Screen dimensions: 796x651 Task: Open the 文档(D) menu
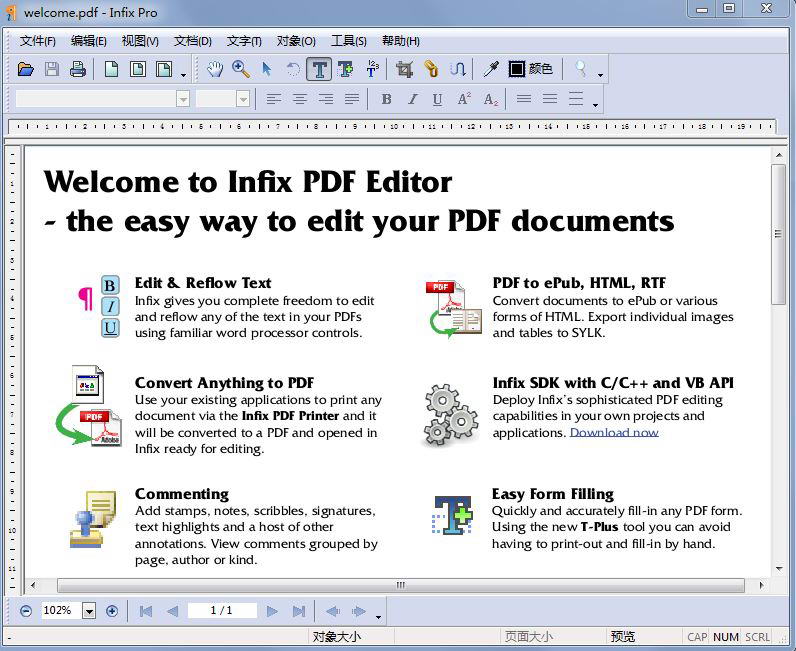pos(192,41)
